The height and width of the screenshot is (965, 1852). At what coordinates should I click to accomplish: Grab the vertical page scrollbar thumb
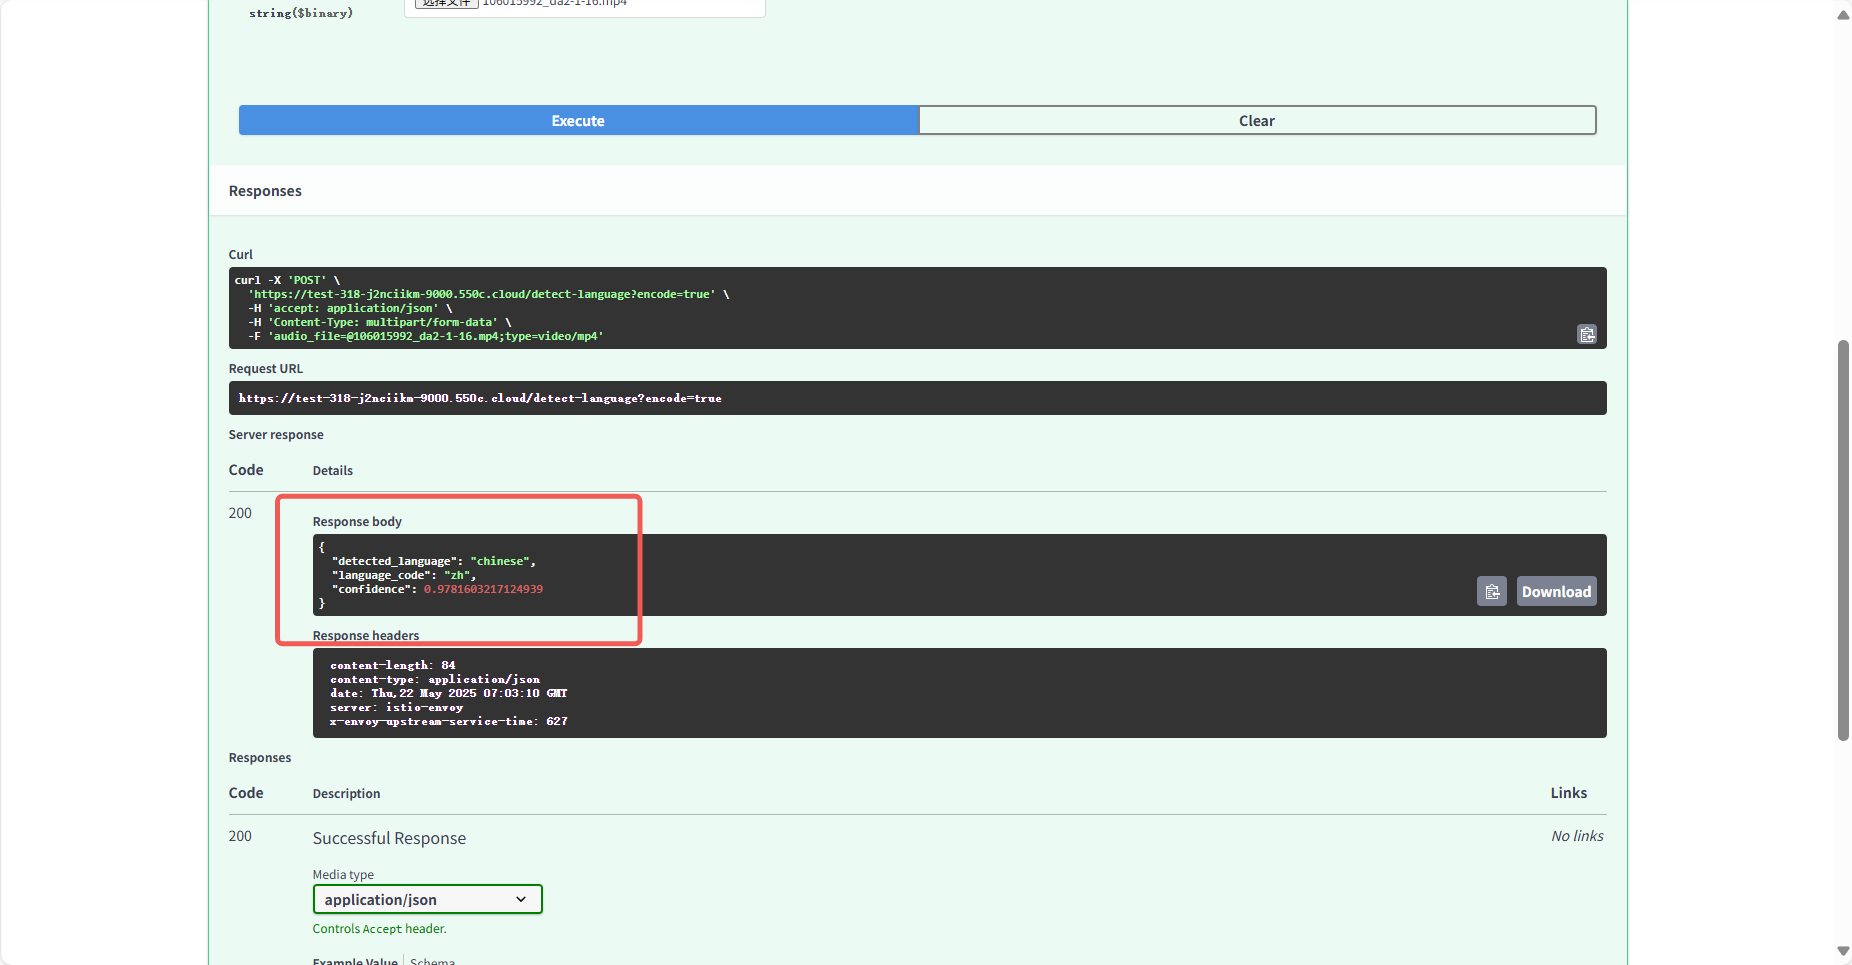point(1843,540)
